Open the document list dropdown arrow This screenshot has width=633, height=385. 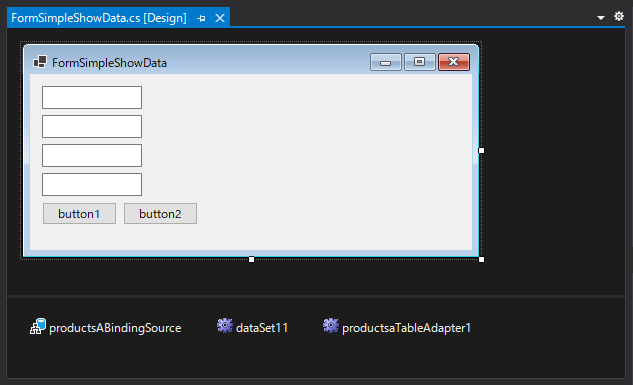[x=601, y=18]
